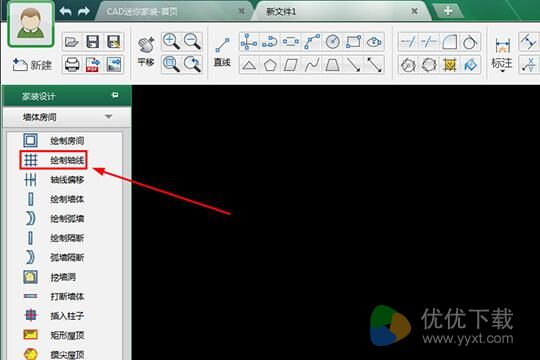This screenshot has width=540, height=360.
Task: Switch to the CAD迷你家装-首页 tab
Action: [142, 12]
